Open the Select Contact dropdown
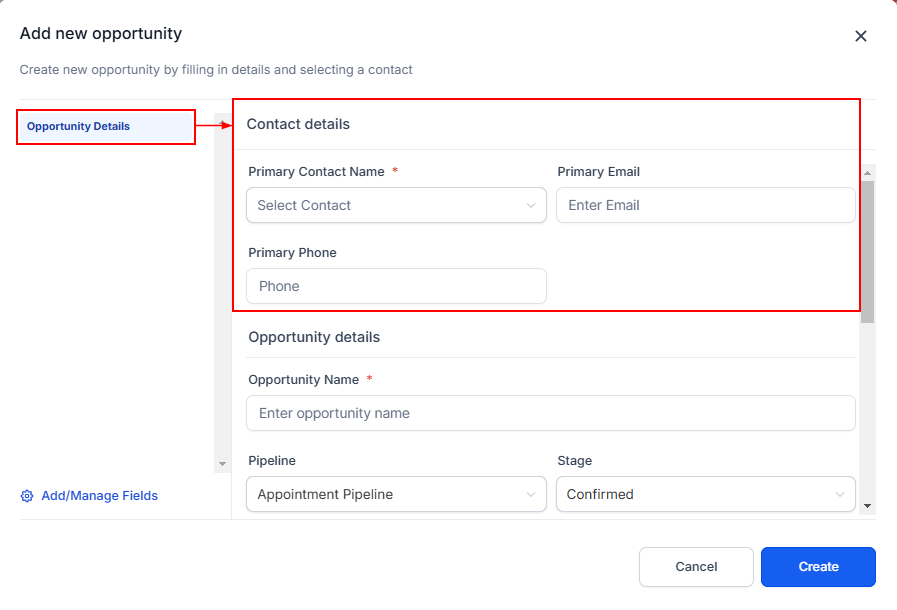Viewport: 897px width, 610px height. pos(396,205)
